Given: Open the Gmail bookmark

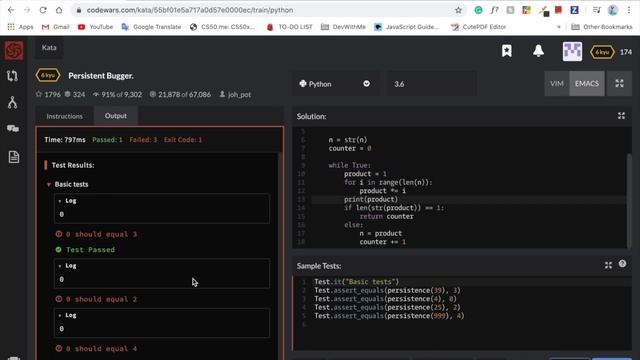Looking at the screenshot, I should (56, 27).
